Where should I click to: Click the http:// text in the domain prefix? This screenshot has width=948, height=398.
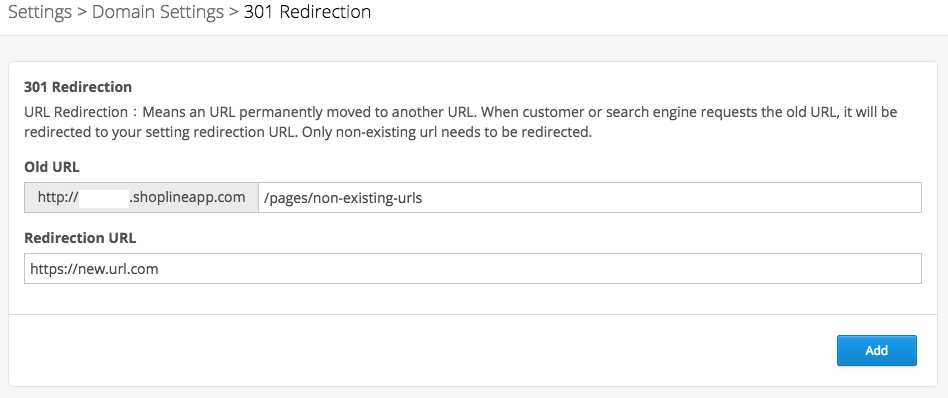(x=58, y=198)
